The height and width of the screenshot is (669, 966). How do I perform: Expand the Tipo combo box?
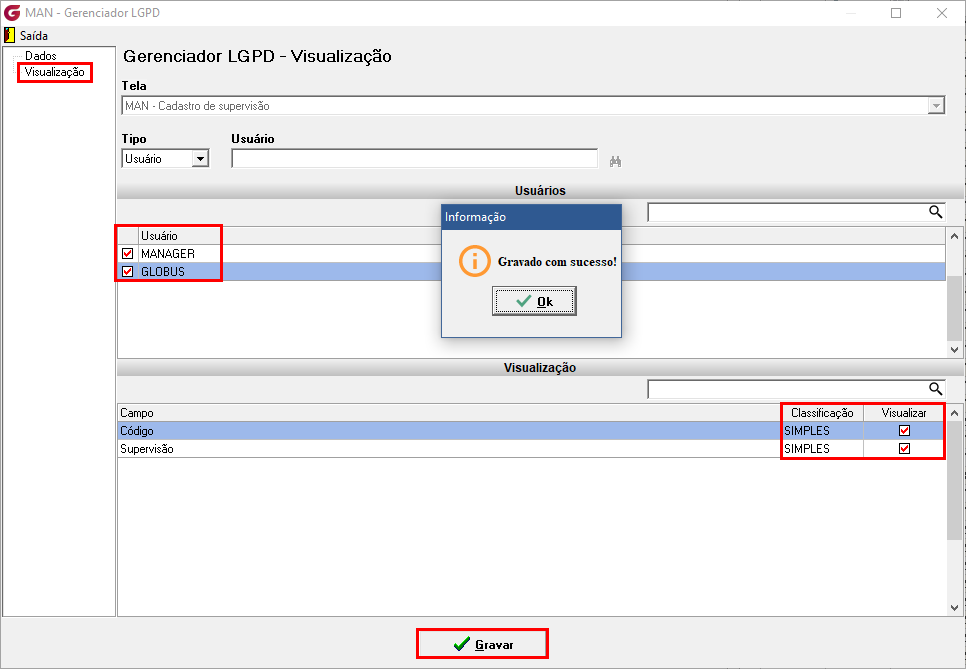(200, 159)
